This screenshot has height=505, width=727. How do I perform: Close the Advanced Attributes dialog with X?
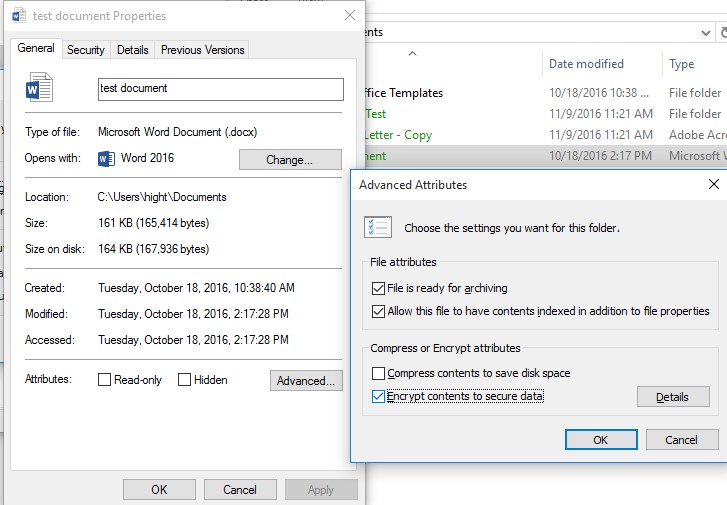713,184
